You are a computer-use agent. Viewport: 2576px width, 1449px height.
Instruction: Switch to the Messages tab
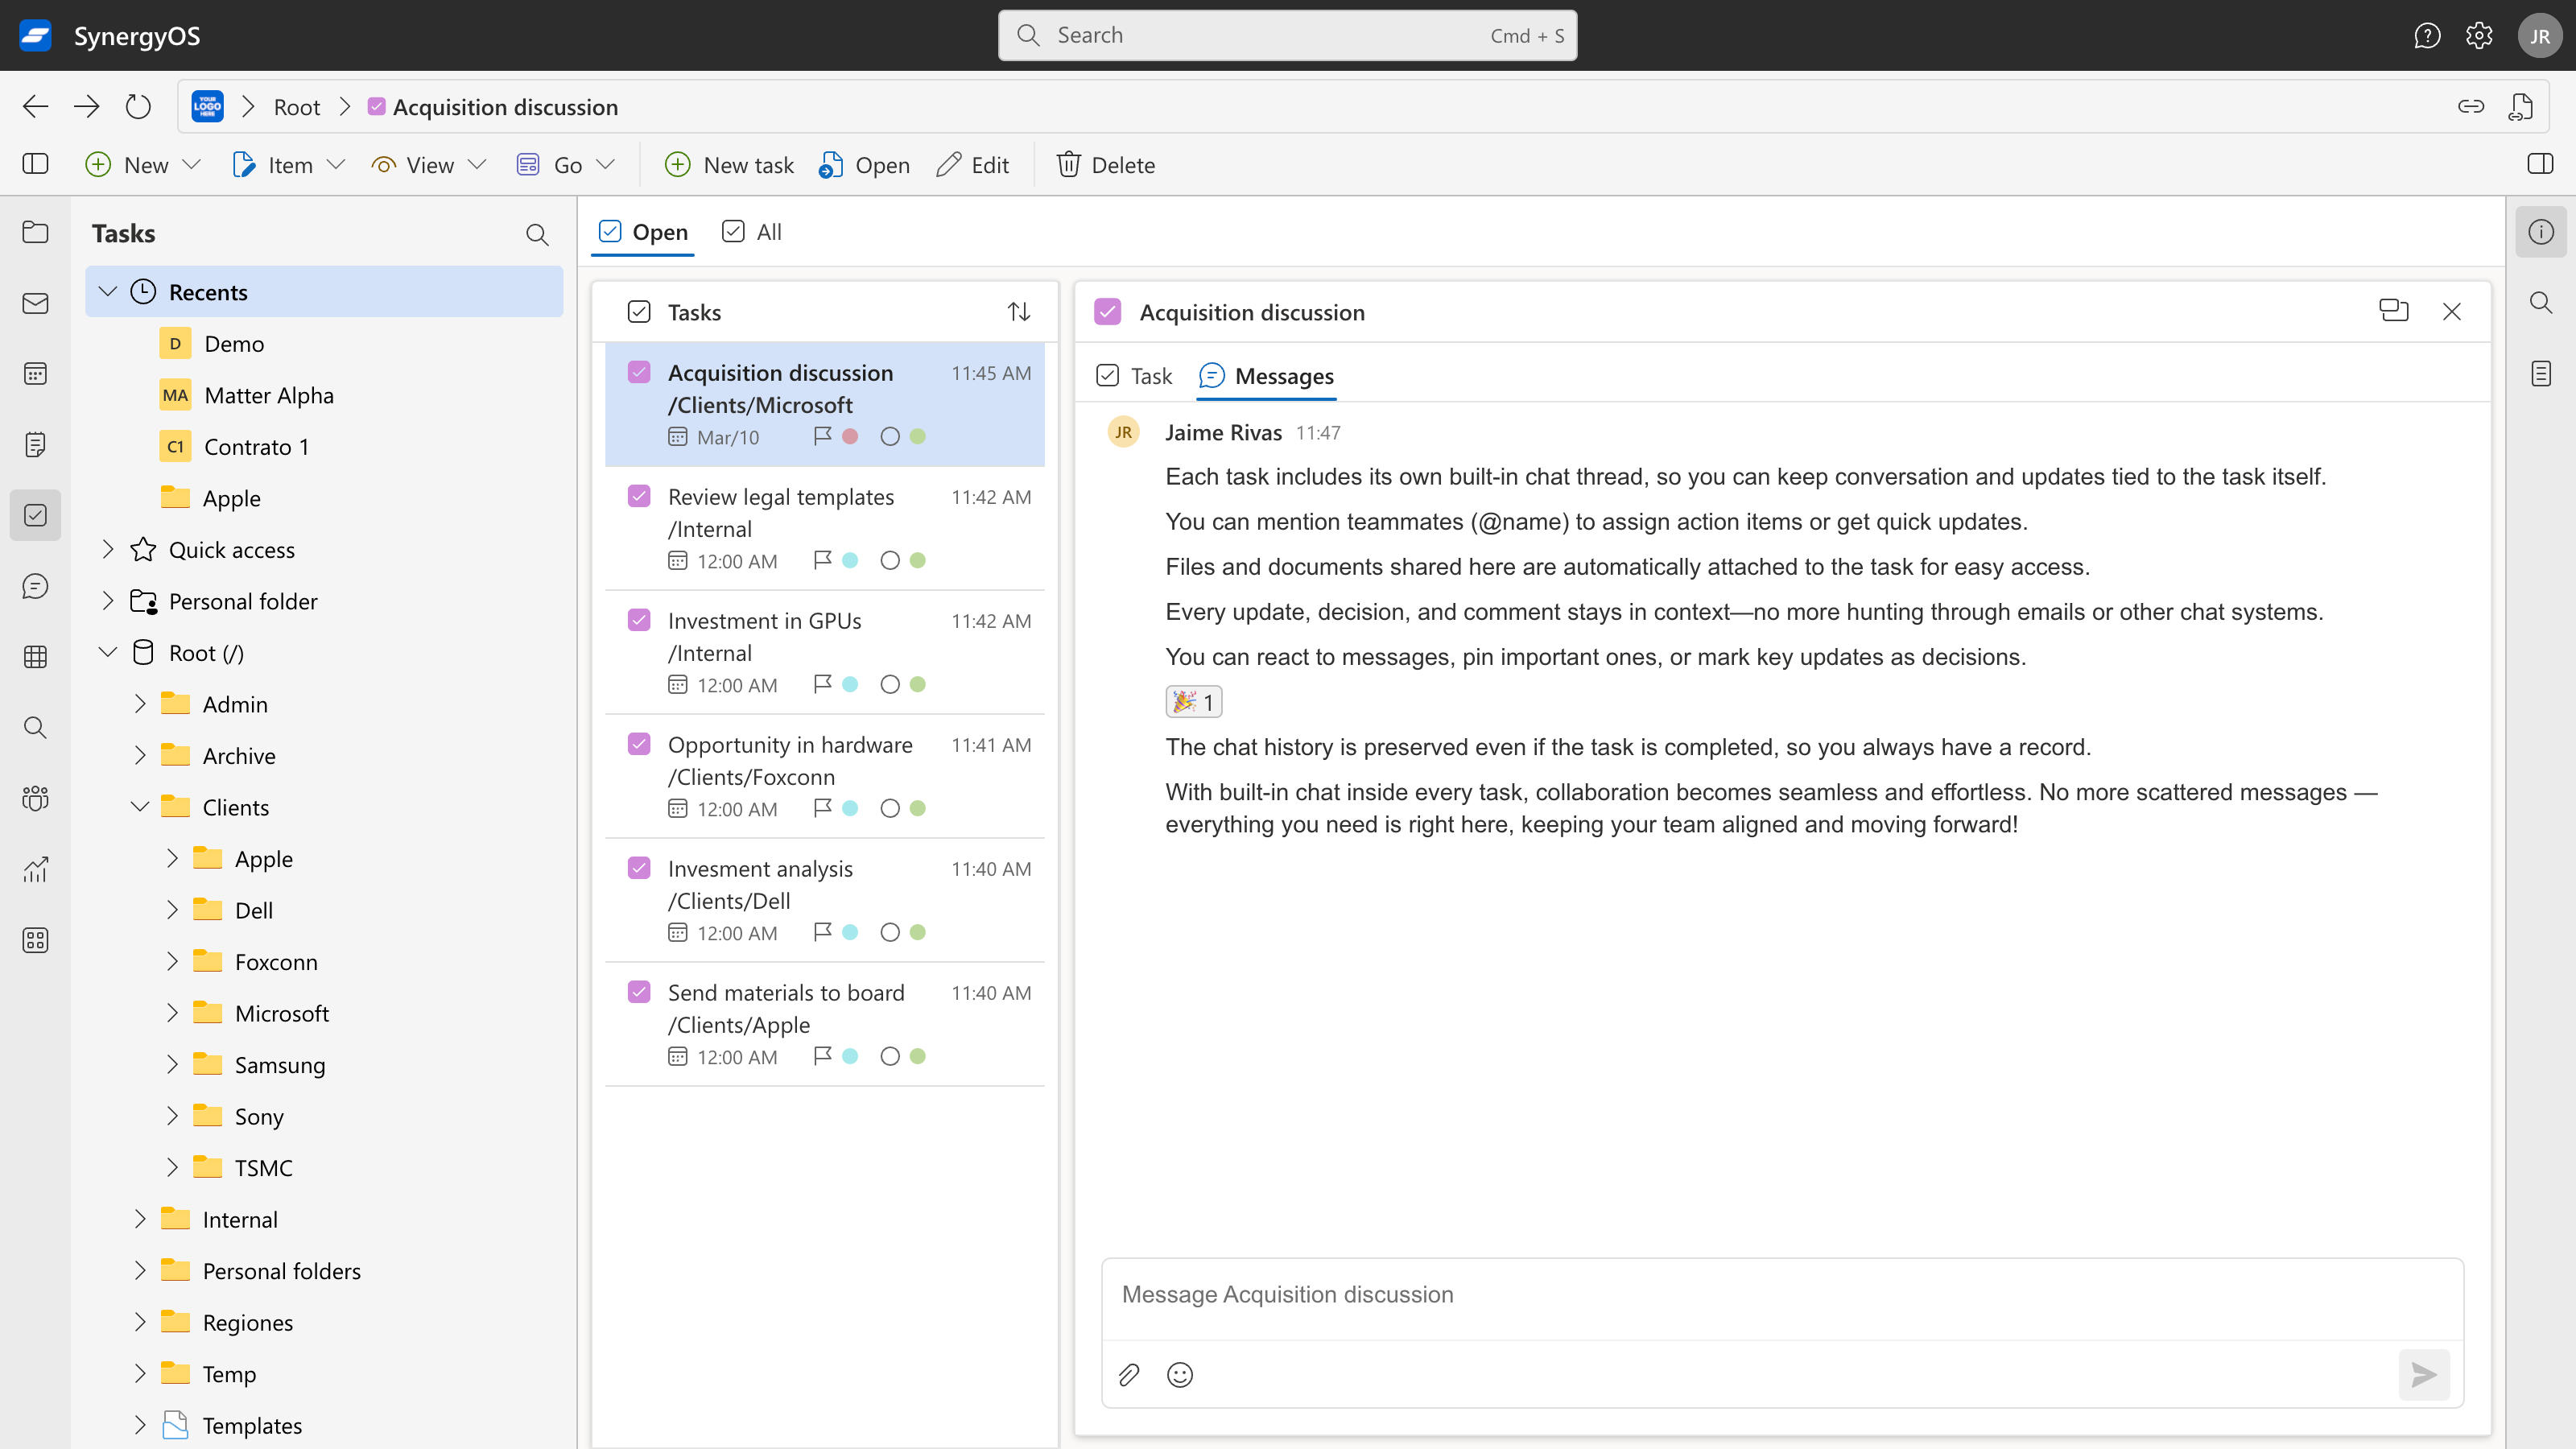coord(1266,376)
